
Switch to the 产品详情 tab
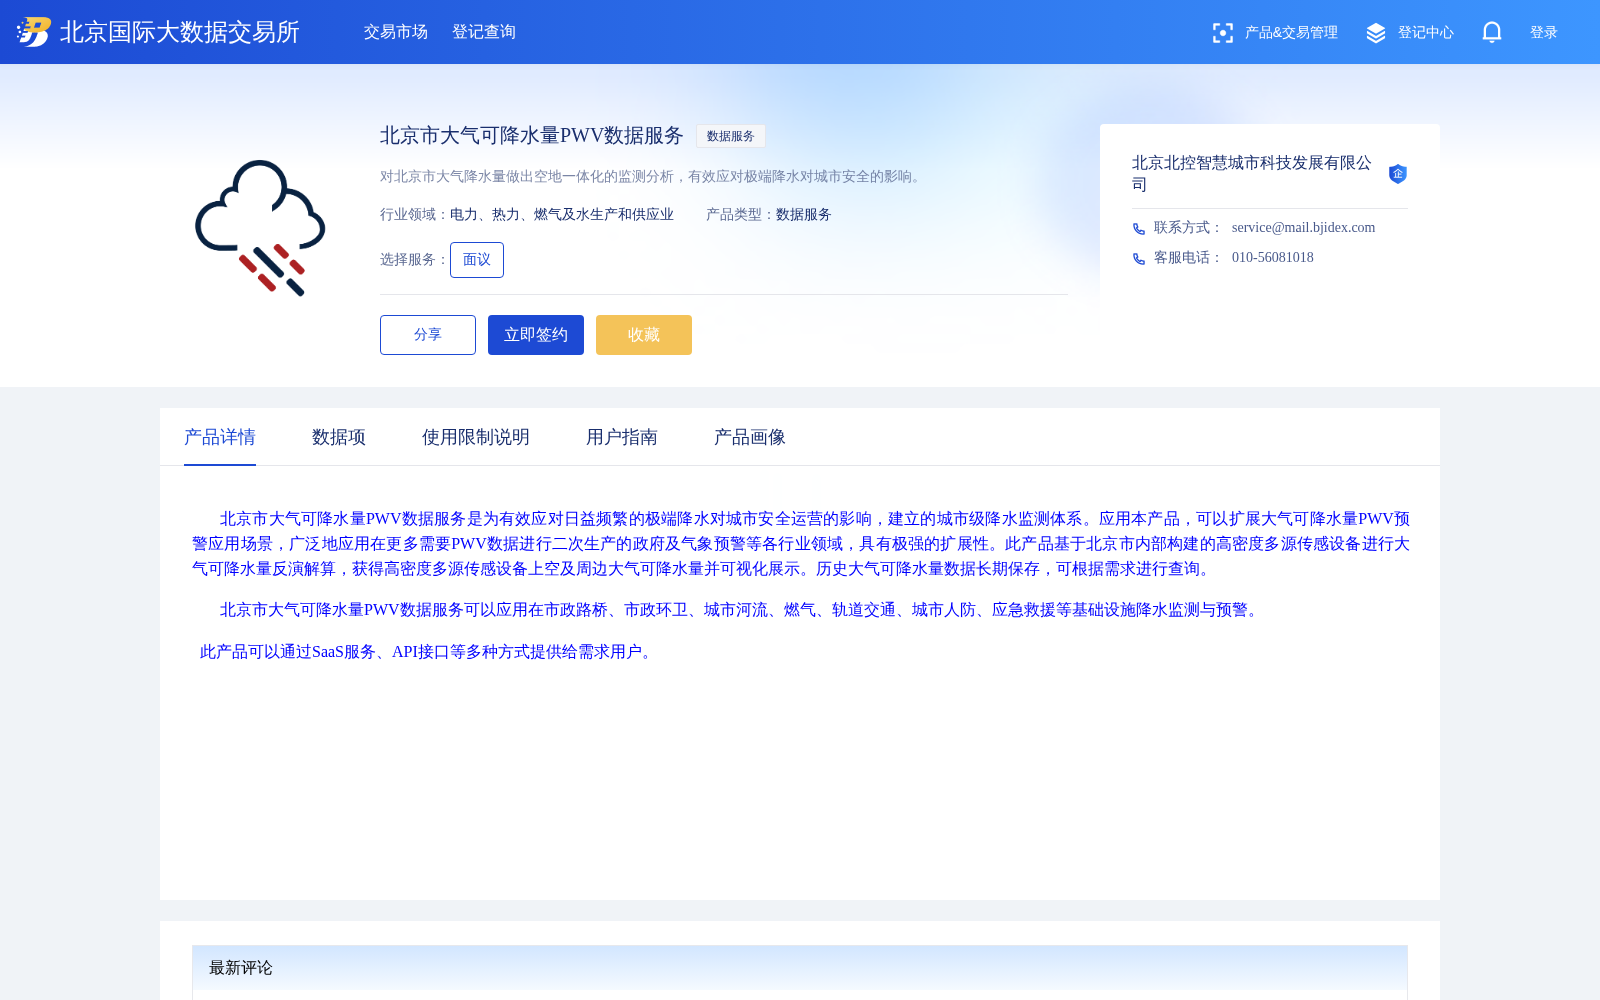220,437
